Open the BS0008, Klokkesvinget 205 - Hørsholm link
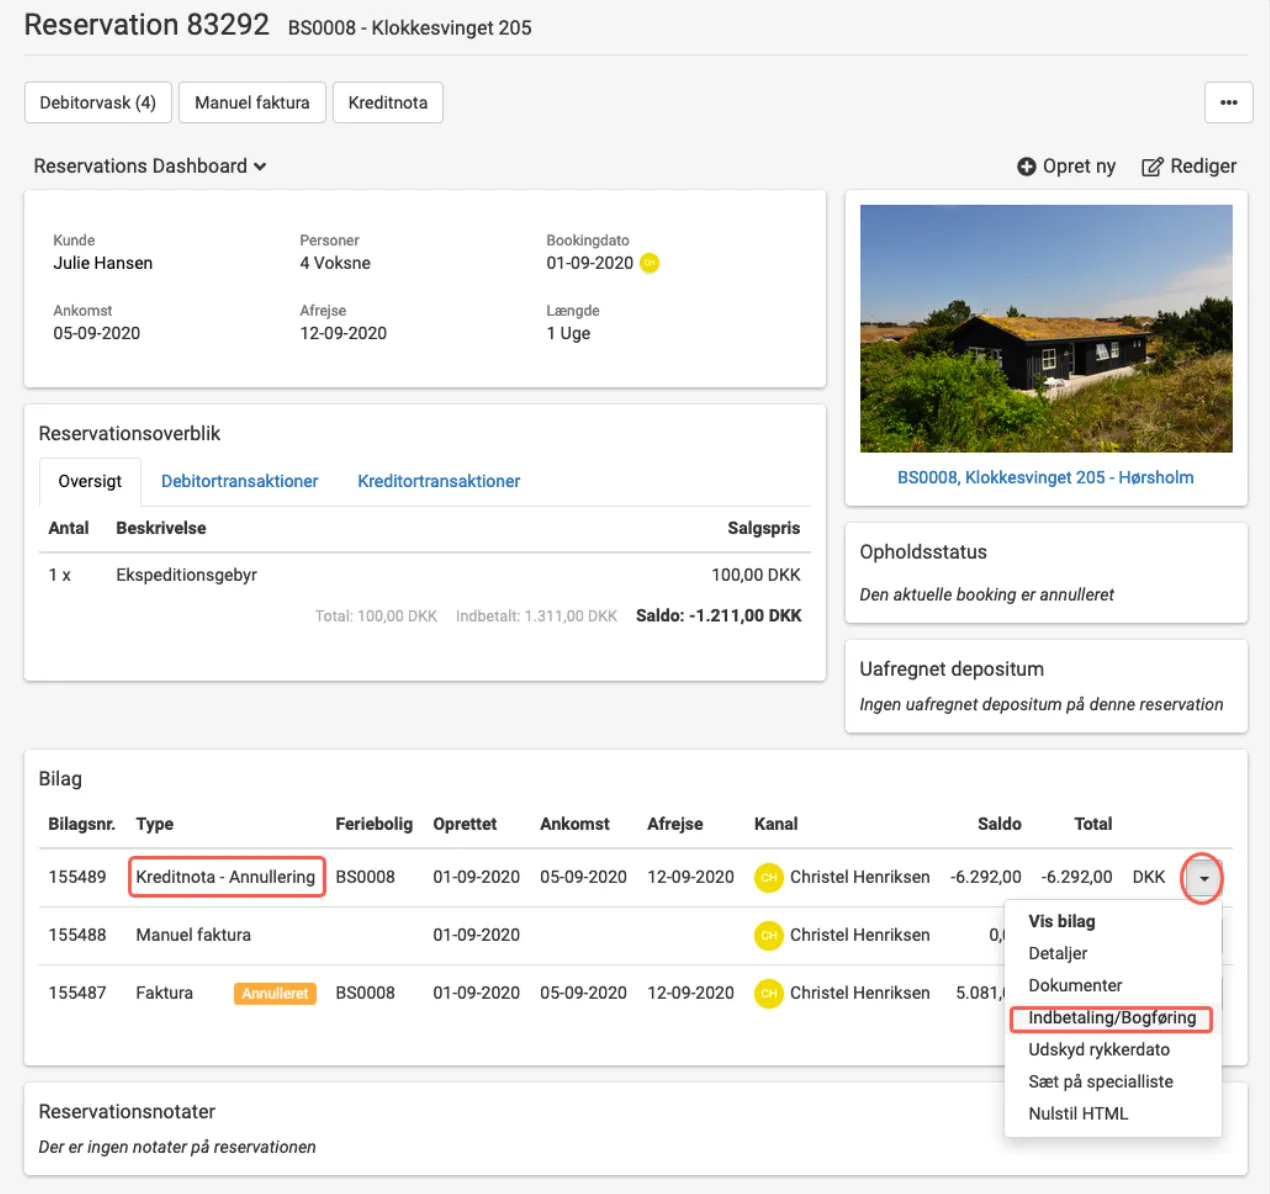The height and width of the screenshot is (1194, 1270). (1045, 478)
